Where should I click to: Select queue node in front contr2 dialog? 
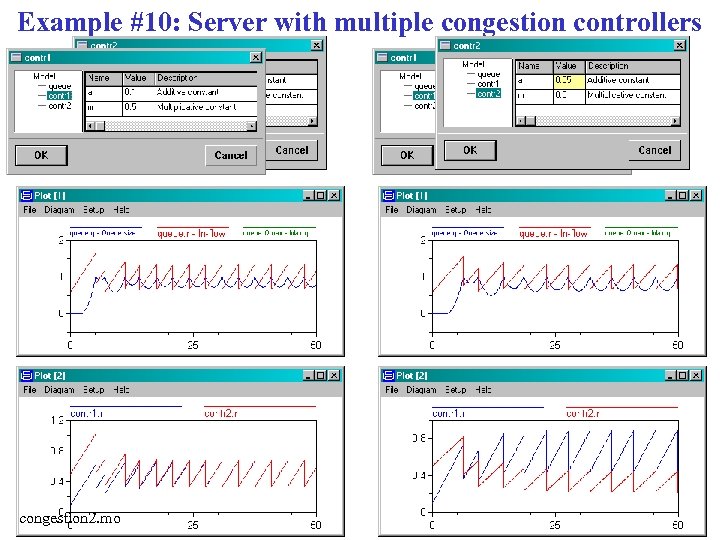(489, 74)
